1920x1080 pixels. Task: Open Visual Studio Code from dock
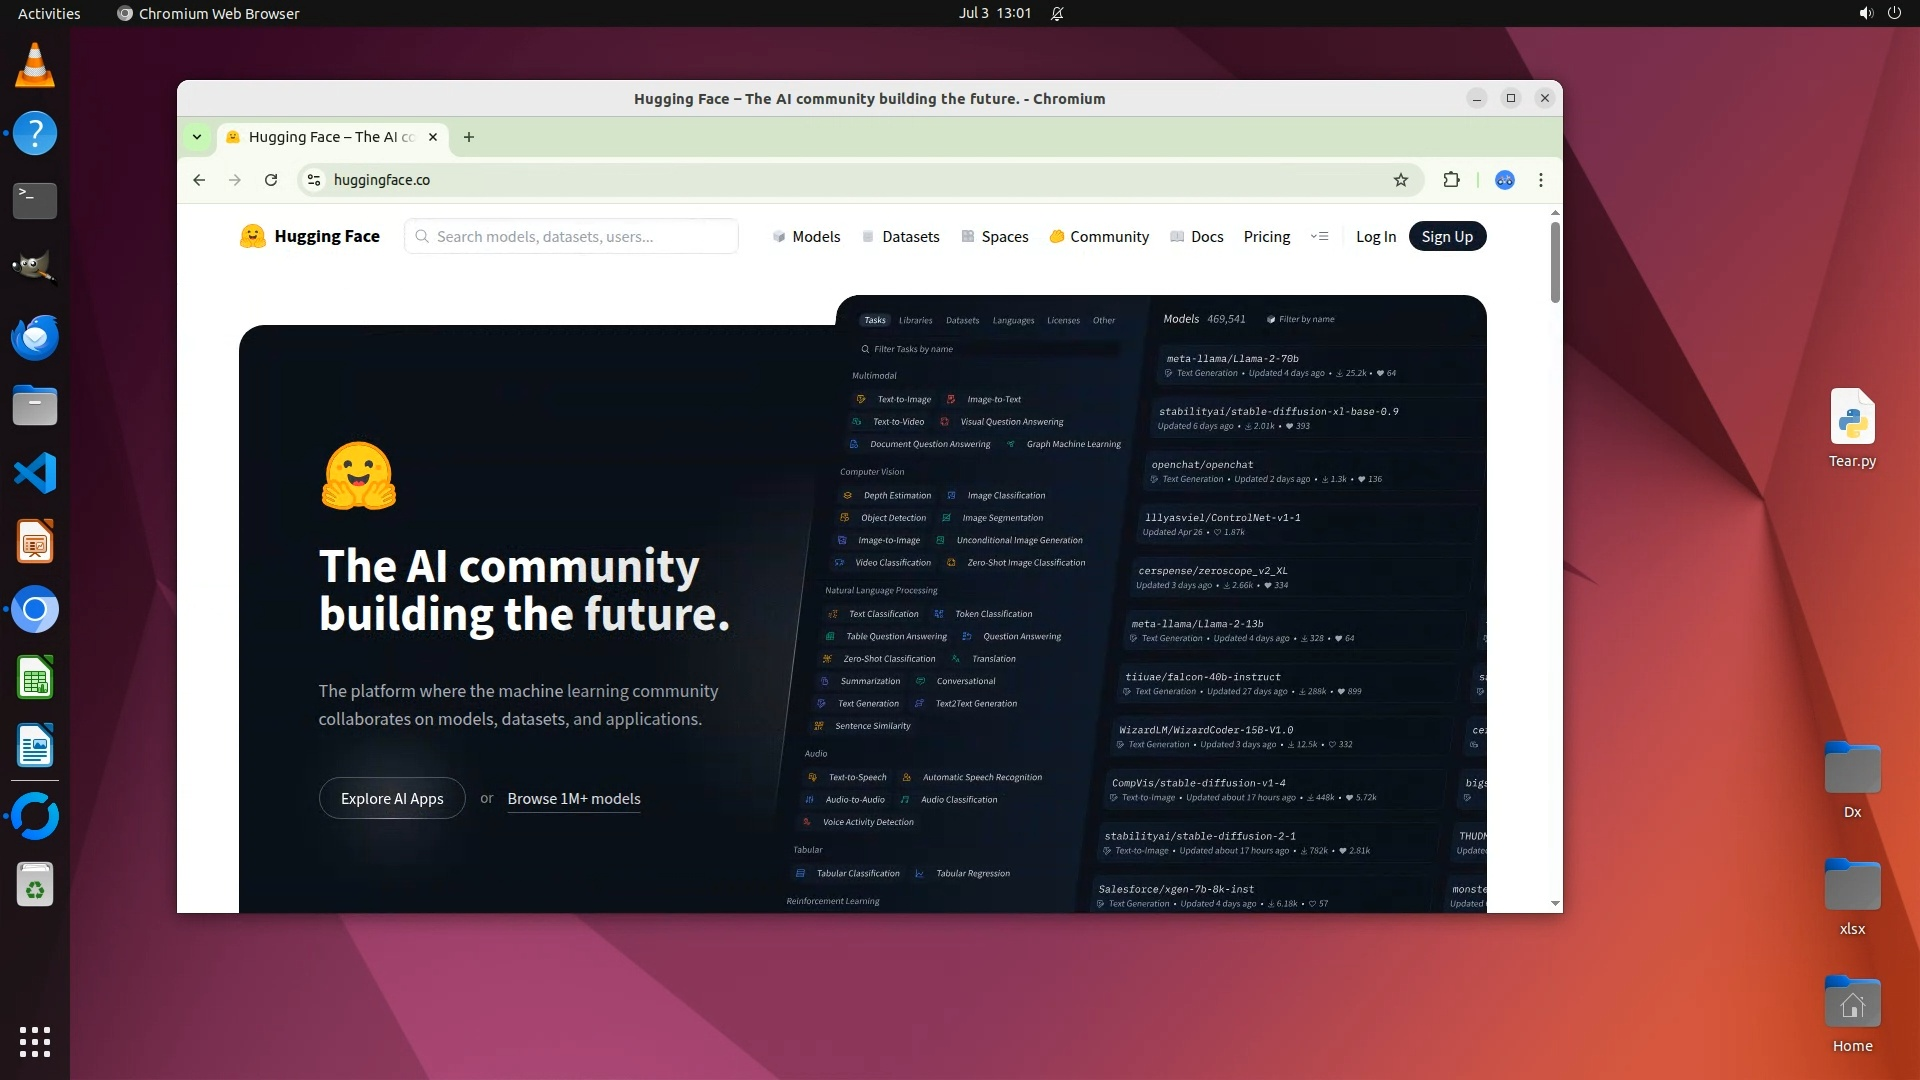point(35,473)
